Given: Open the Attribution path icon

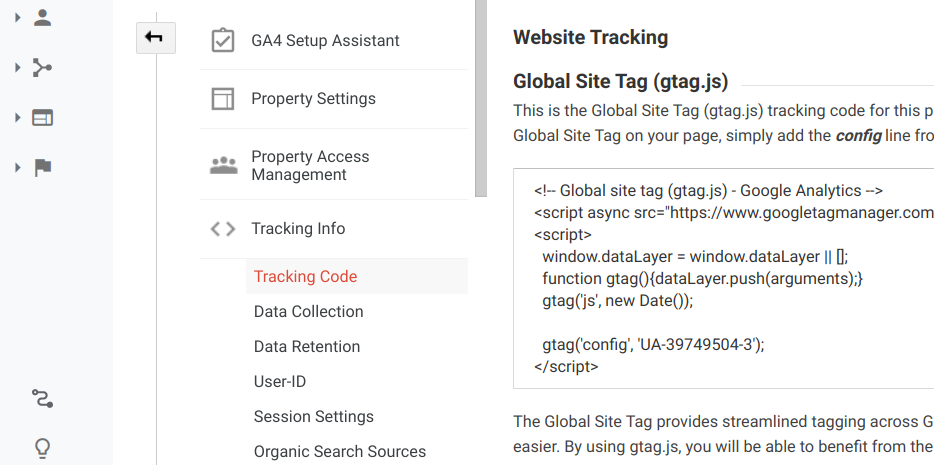Looking at the screenshot, I should [42, 398].
